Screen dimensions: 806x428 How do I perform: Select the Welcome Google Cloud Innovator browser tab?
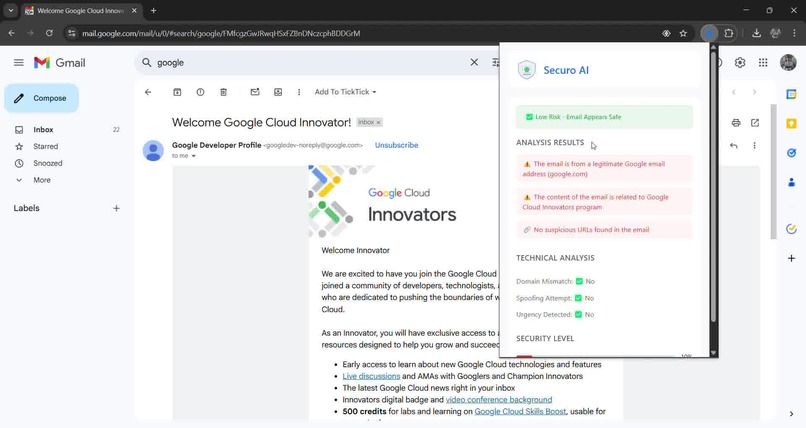81,10
